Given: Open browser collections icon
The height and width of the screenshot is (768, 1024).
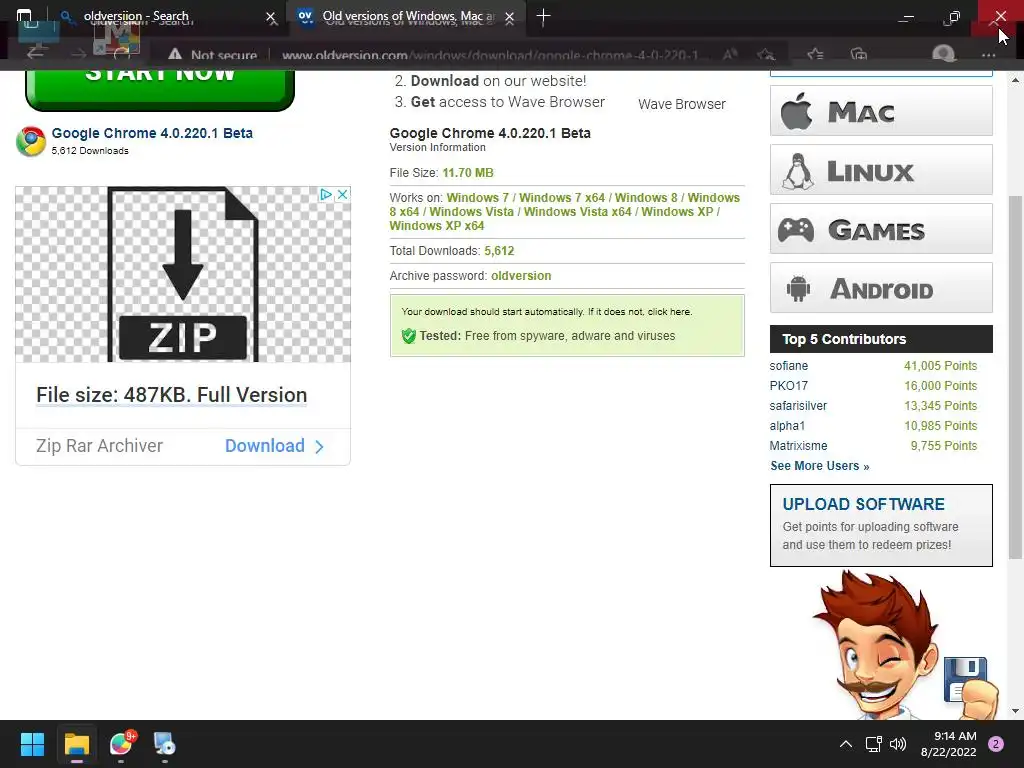Looking at the screenshot, I should tap(859, 55).
